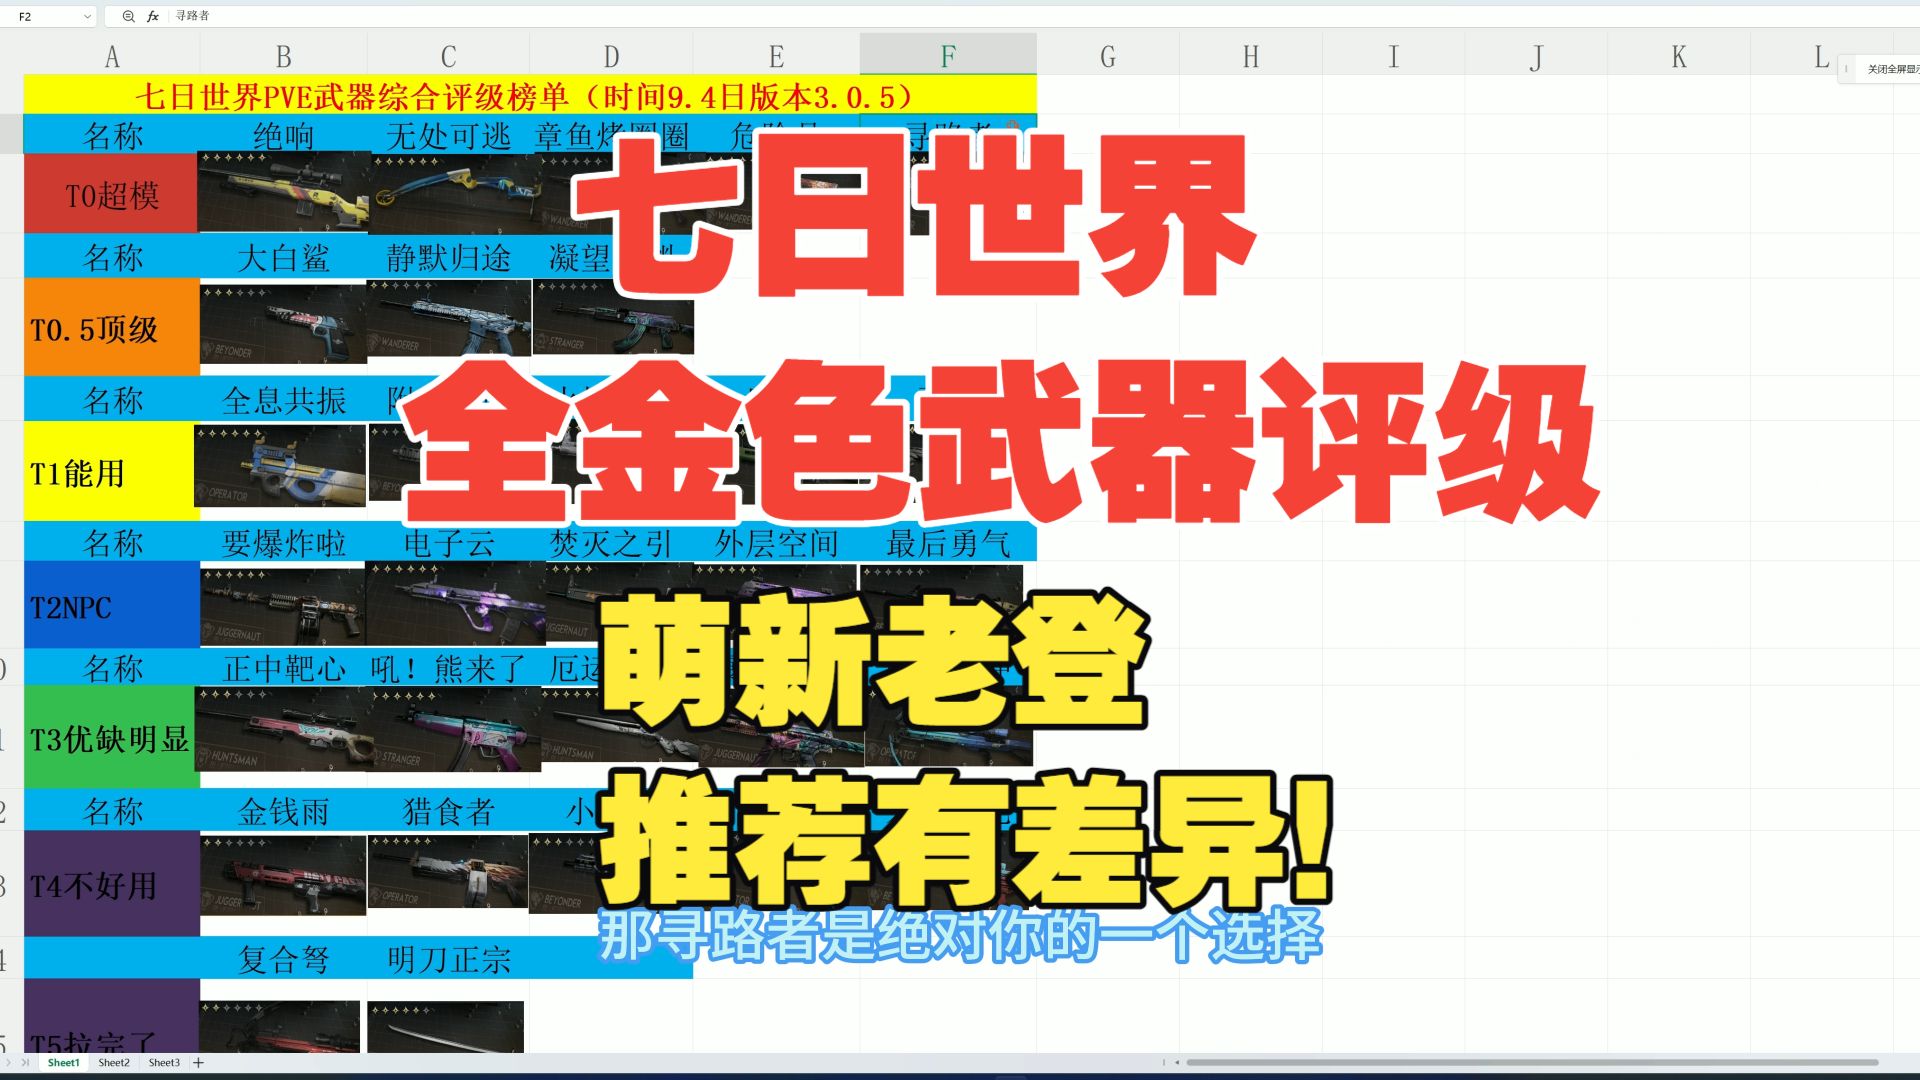Screen dimensions: 1920x1080
Task: Click the 电子云 weapon name cell
Action: (448, 543)
